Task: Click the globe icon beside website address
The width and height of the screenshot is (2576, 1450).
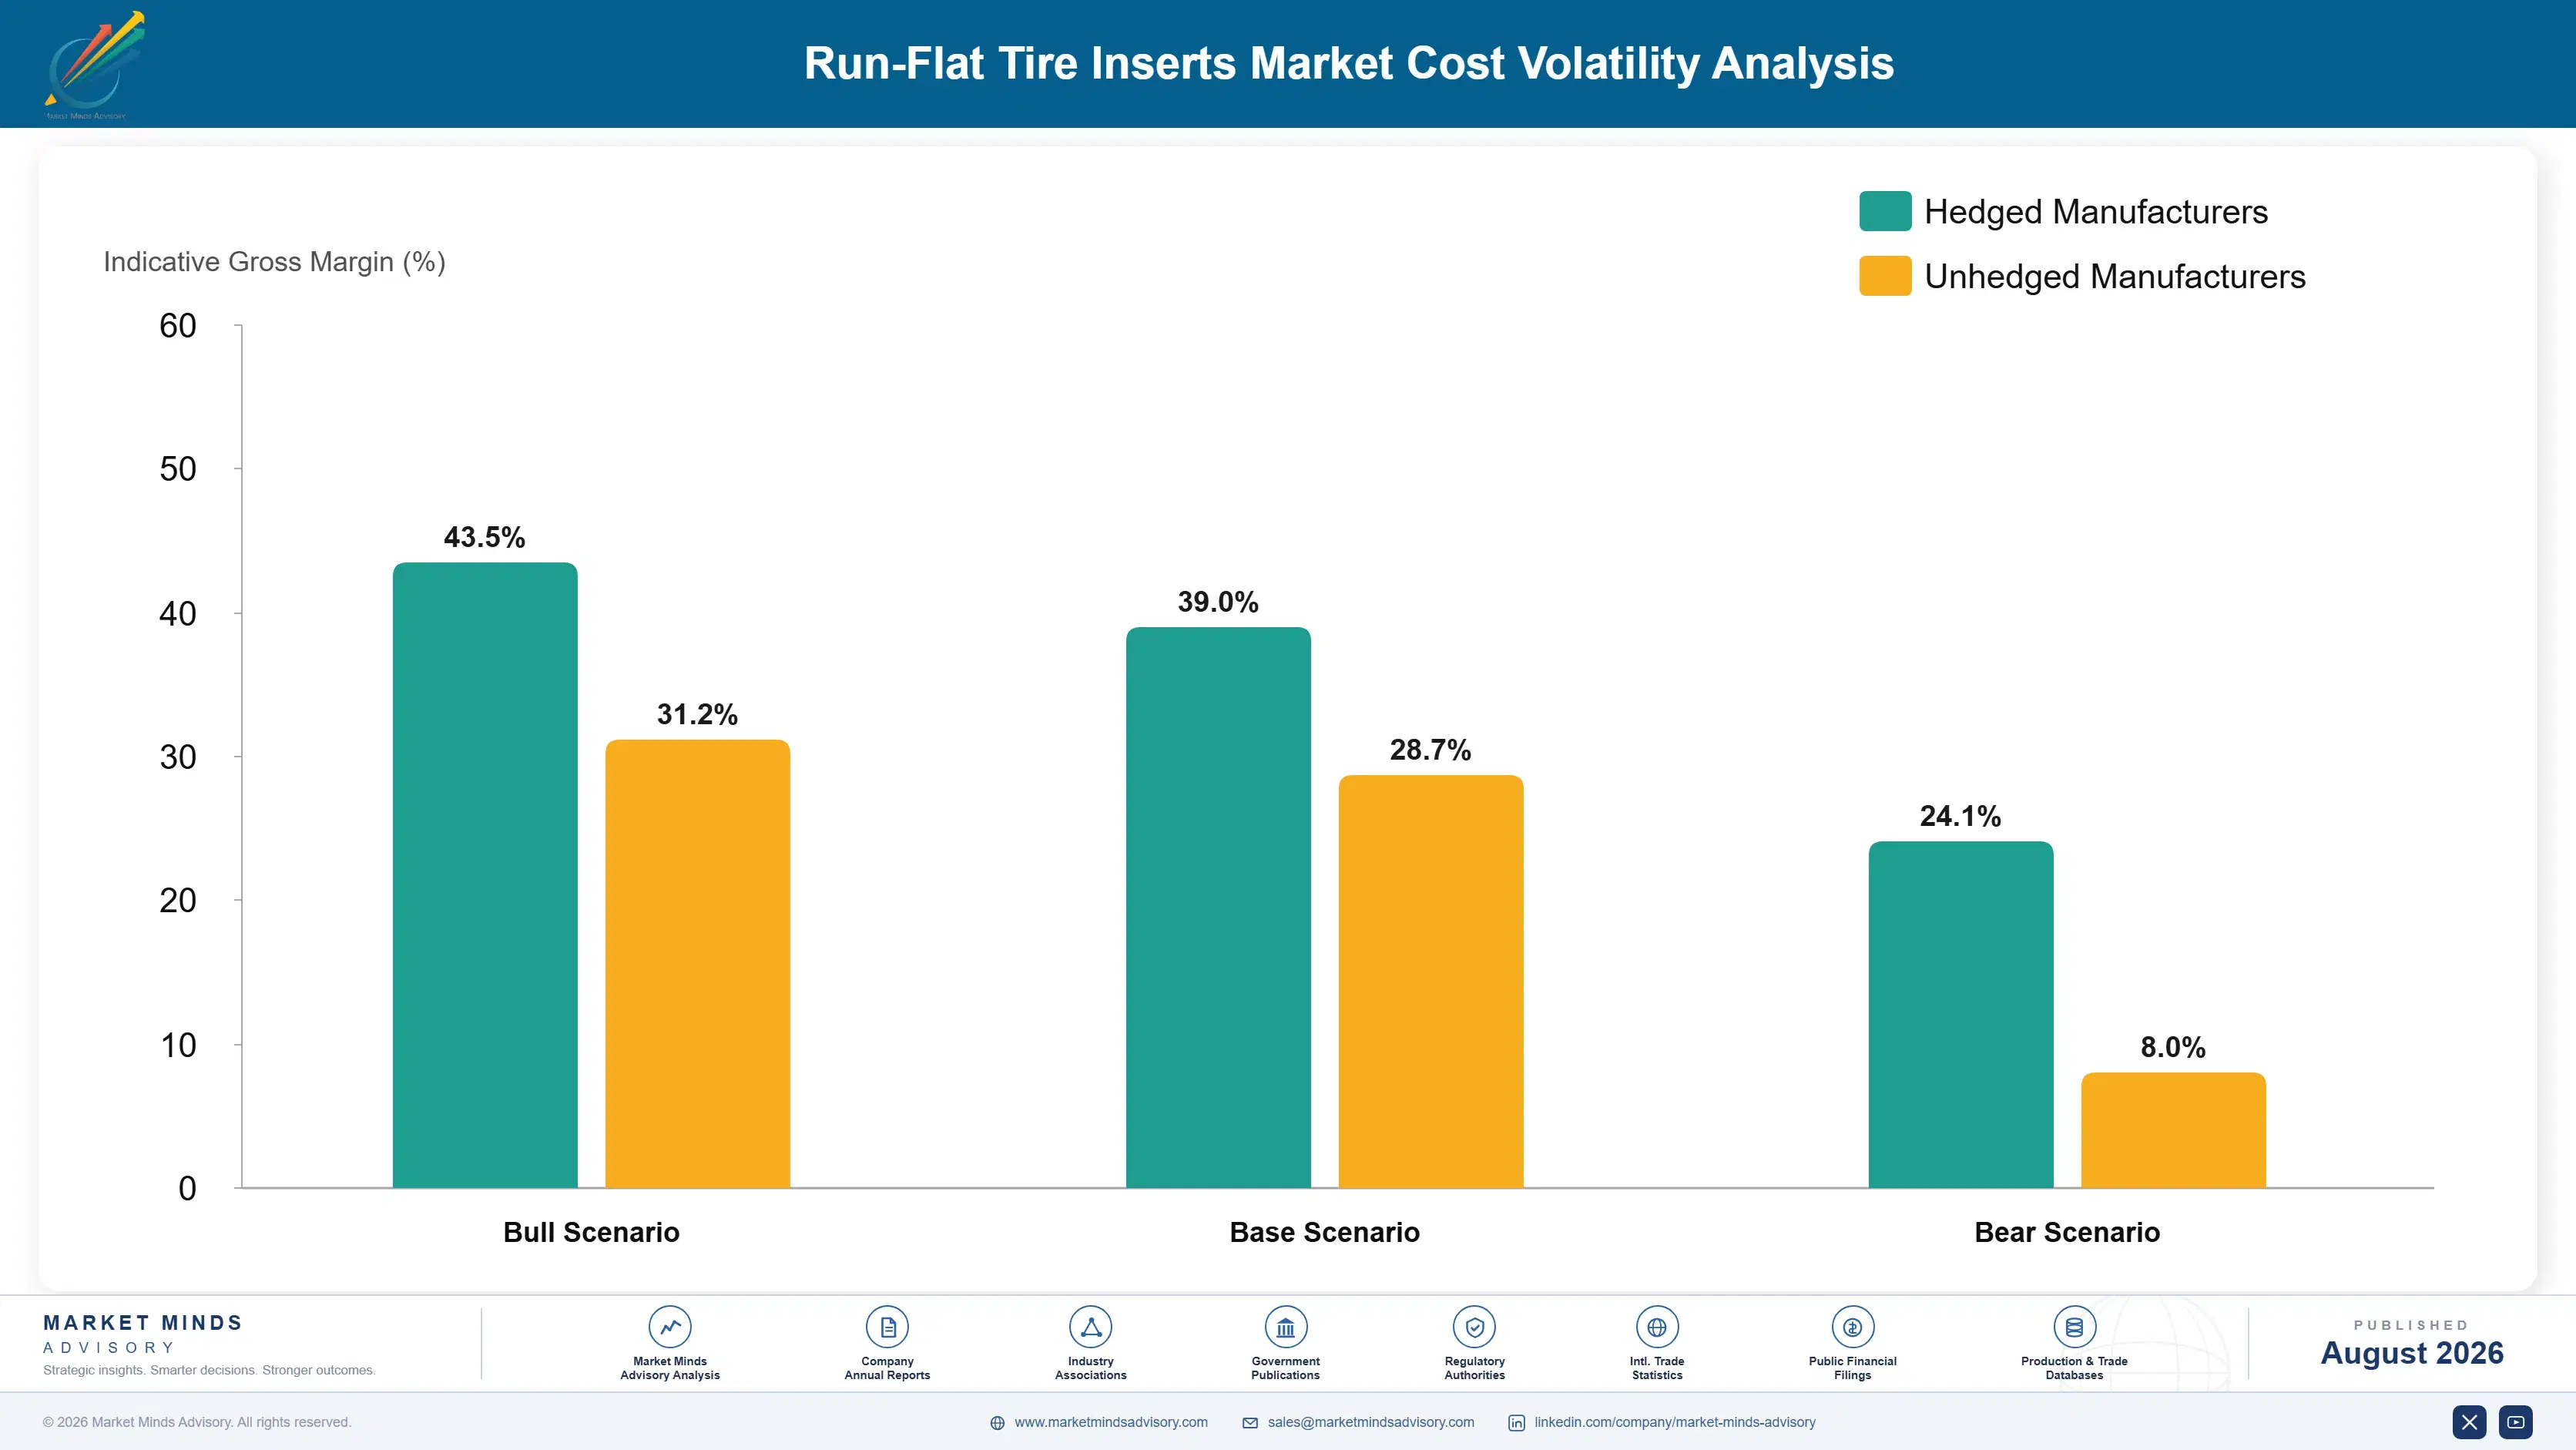Action: tap(997, 1423)
